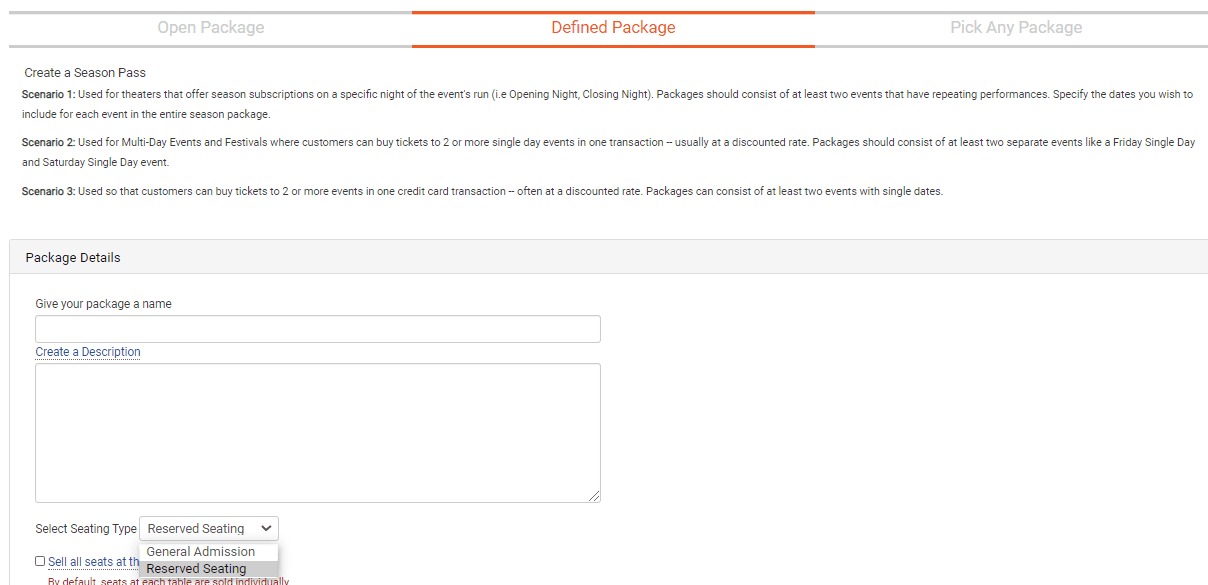The width and height of the screenshot is (1208, 585).
Task: Enable the Sell all seats checkbox
Action: point(40,562)
